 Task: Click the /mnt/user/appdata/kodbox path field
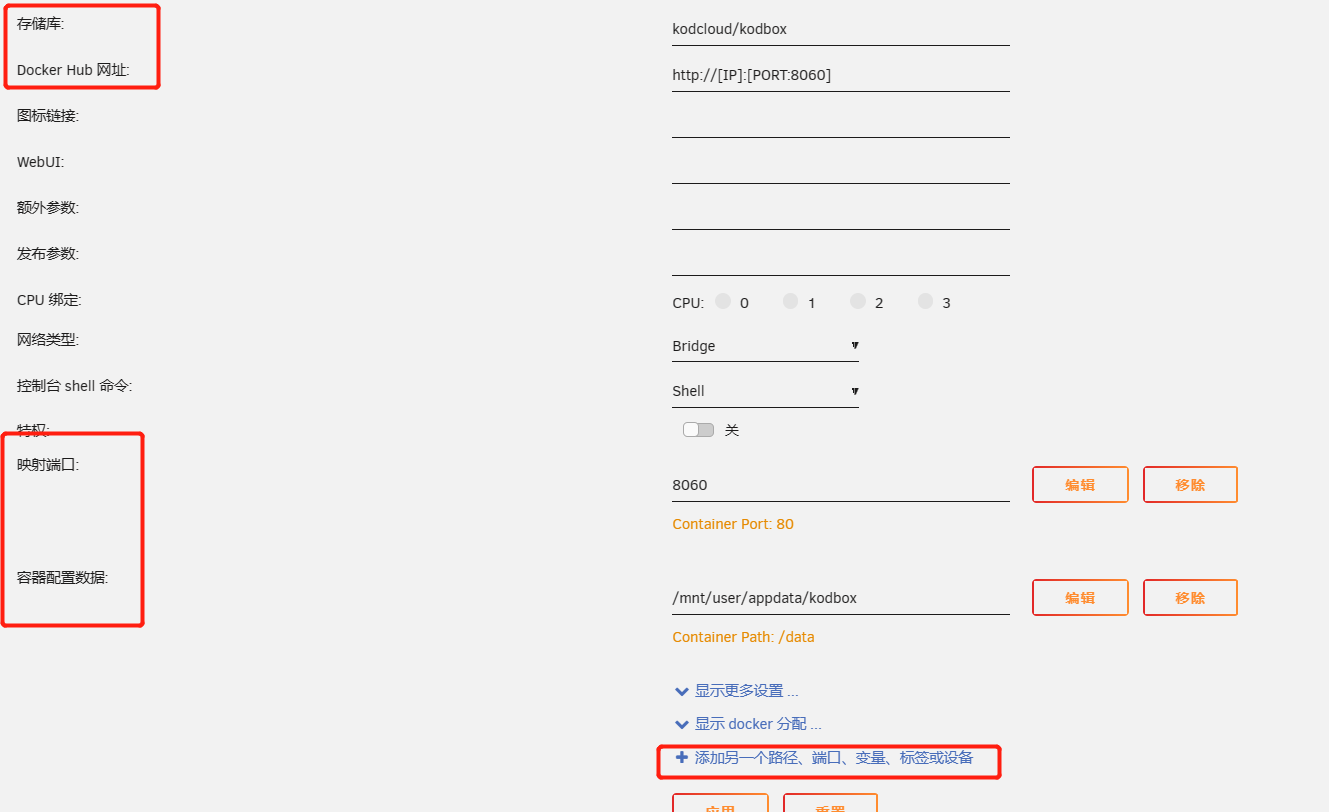[840, 598]
